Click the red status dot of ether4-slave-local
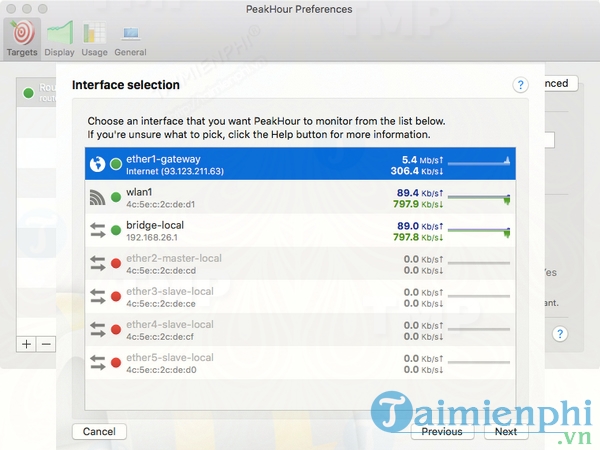600x450 pixels. [x=116, y=330]
